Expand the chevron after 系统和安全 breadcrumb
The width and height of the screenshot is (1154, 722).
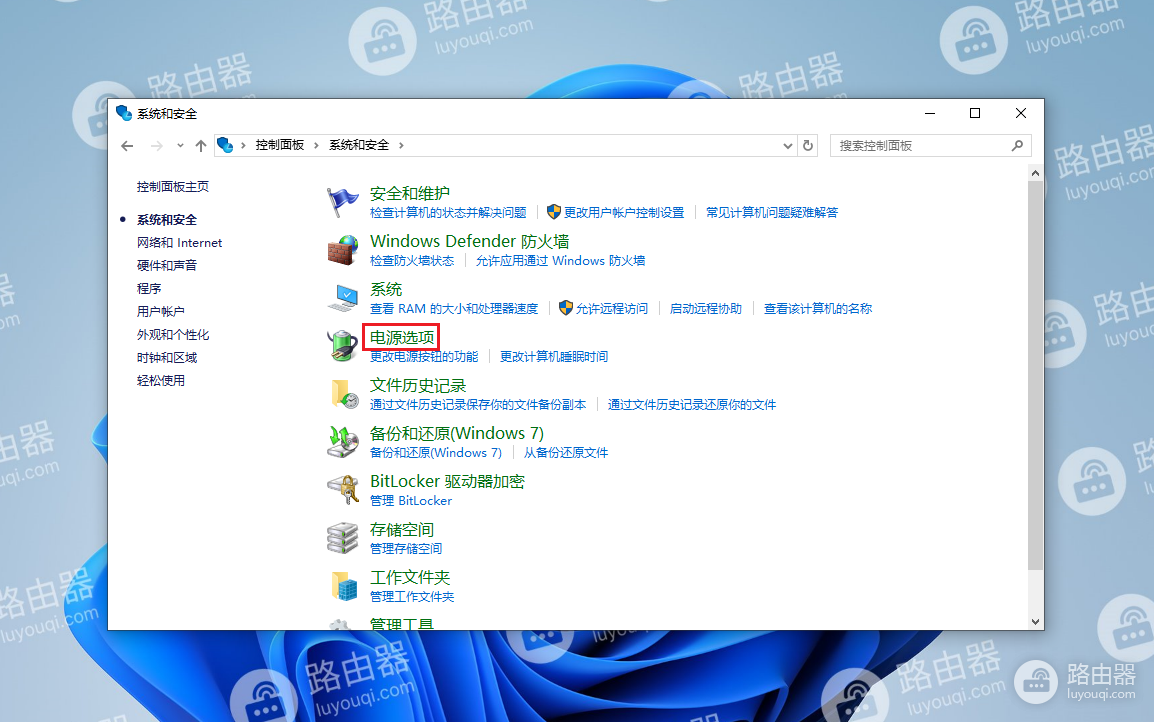pos(401,145)
